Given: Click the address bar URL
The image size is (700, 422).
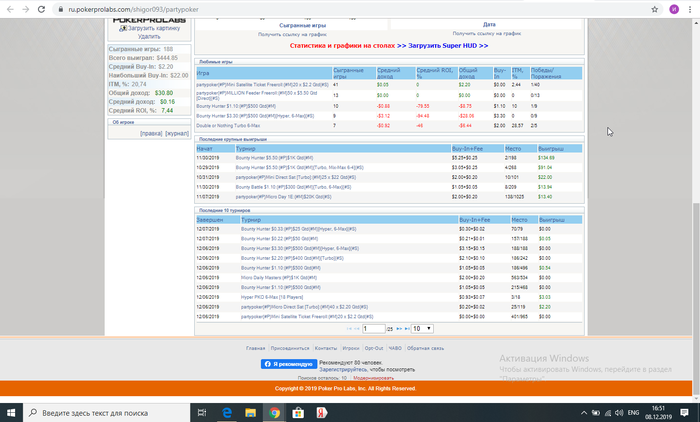Looking at the screenshot, I should pos(133,9).
